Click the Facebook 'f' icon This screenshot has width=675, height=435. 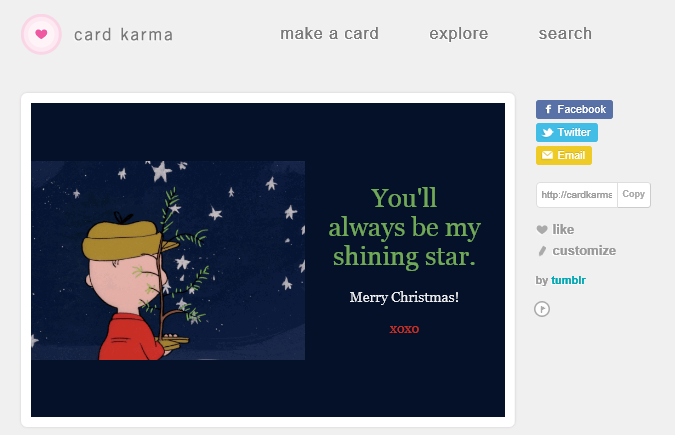(549, 109)
